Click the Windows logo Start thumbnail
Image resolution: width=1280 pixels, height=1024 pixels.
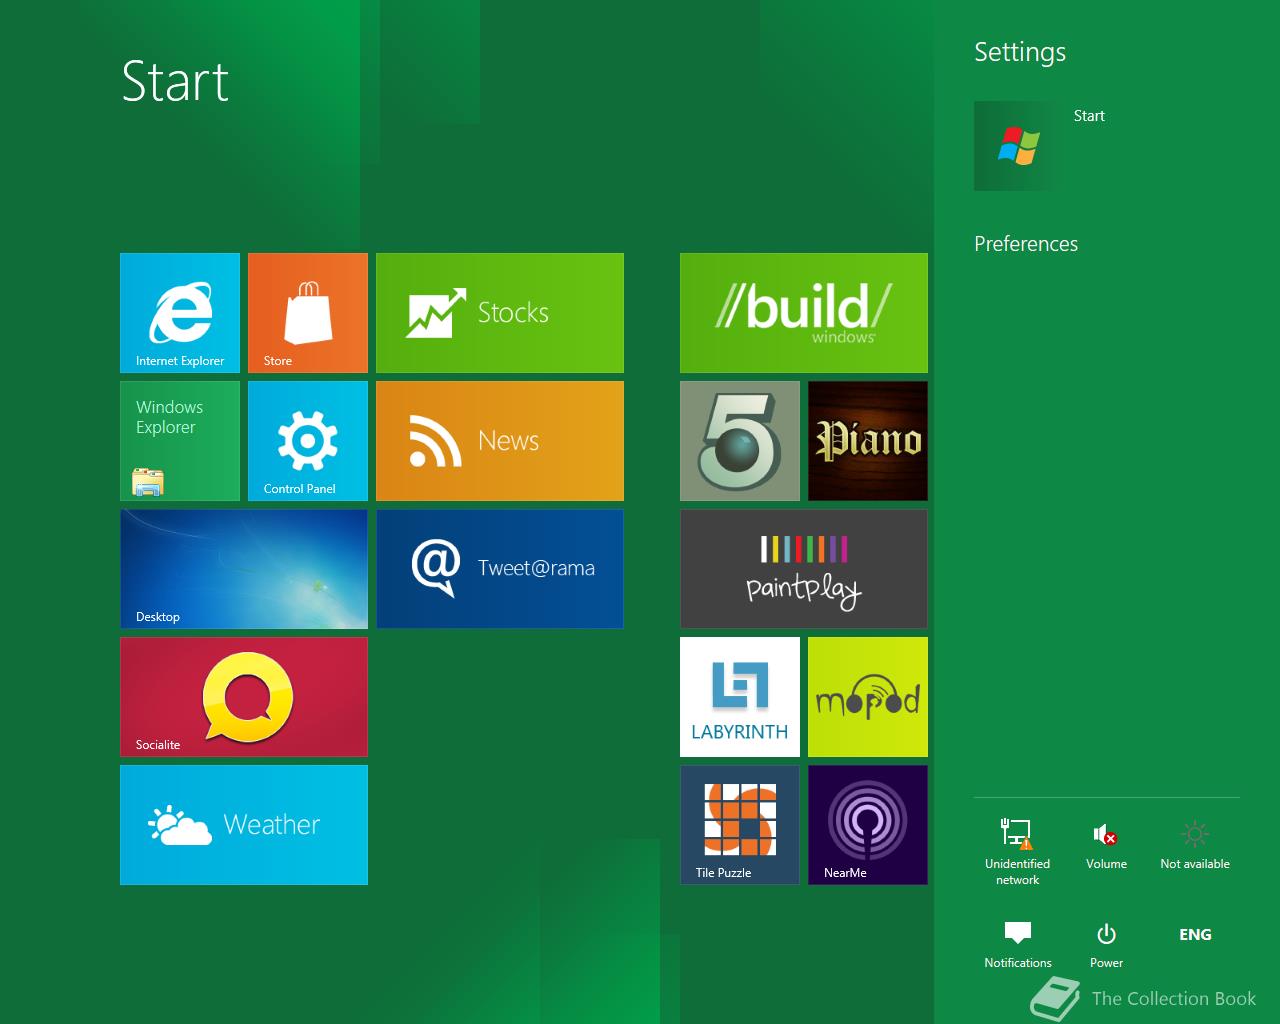(1018, 146)
